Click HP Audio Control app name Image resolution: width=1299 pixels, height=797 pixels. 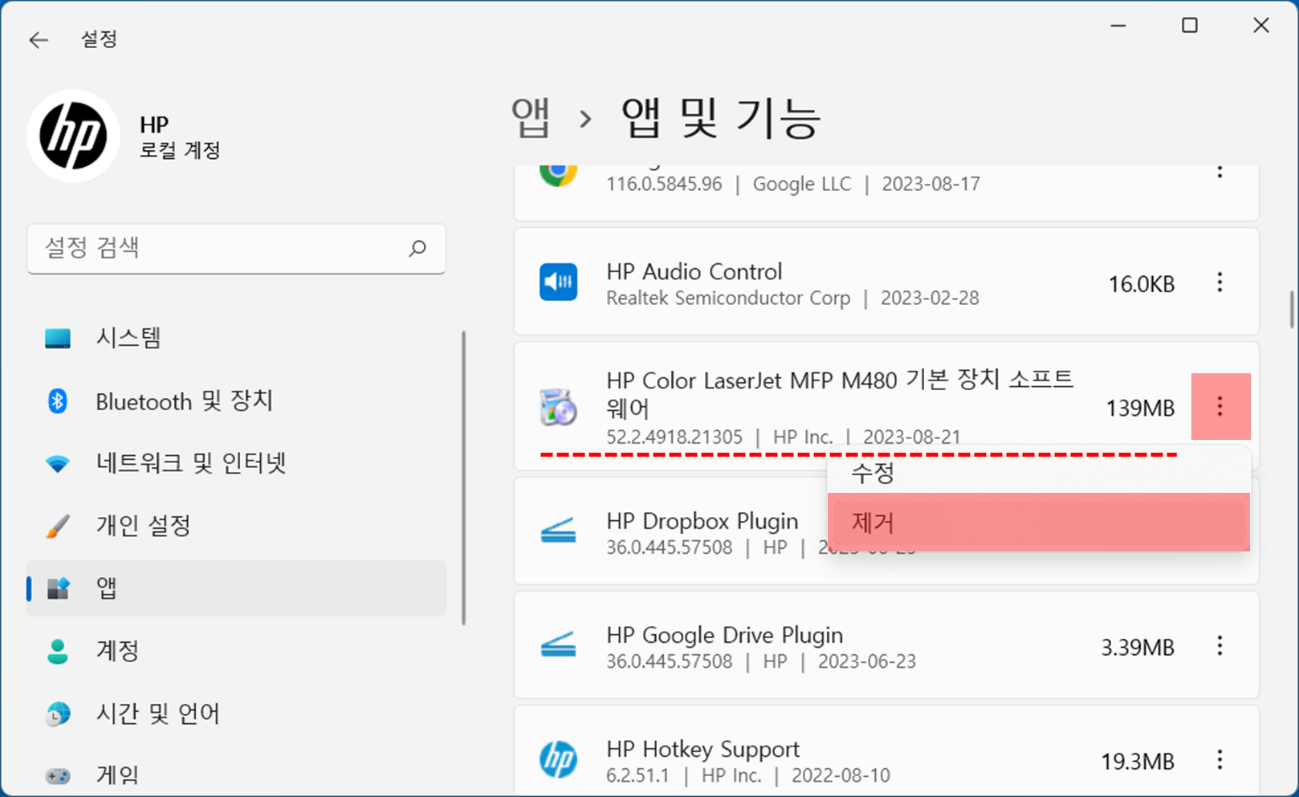(x=694, y=272)
